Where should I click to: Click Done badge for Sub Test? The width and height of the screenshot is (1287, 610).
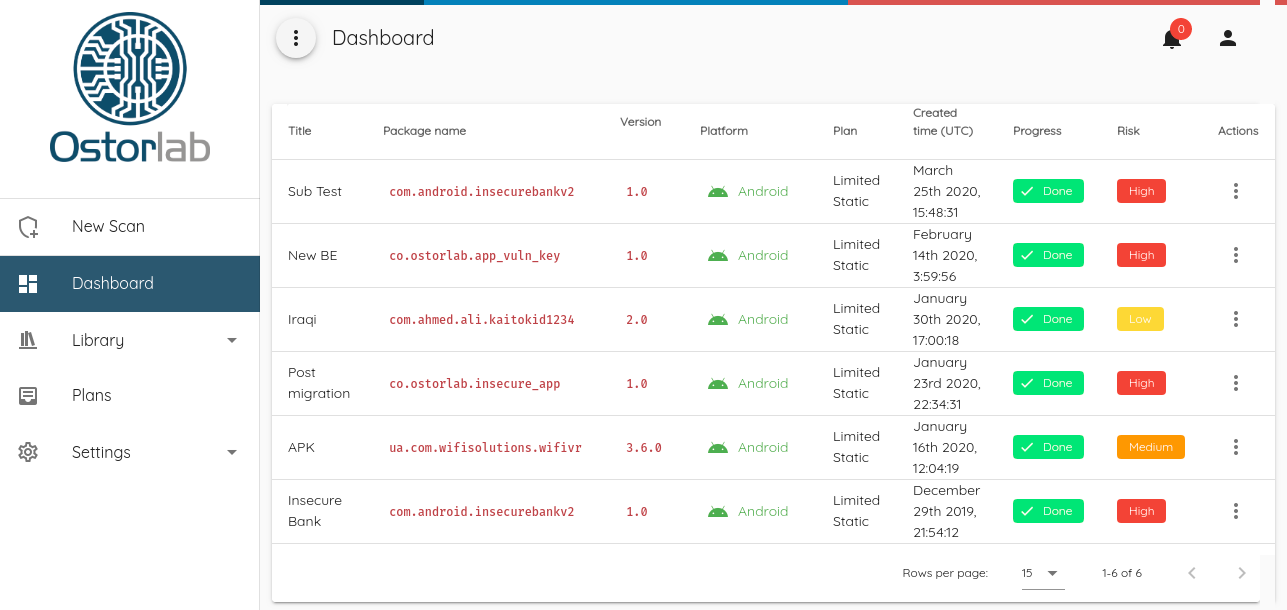click(x=1048, y=191)
